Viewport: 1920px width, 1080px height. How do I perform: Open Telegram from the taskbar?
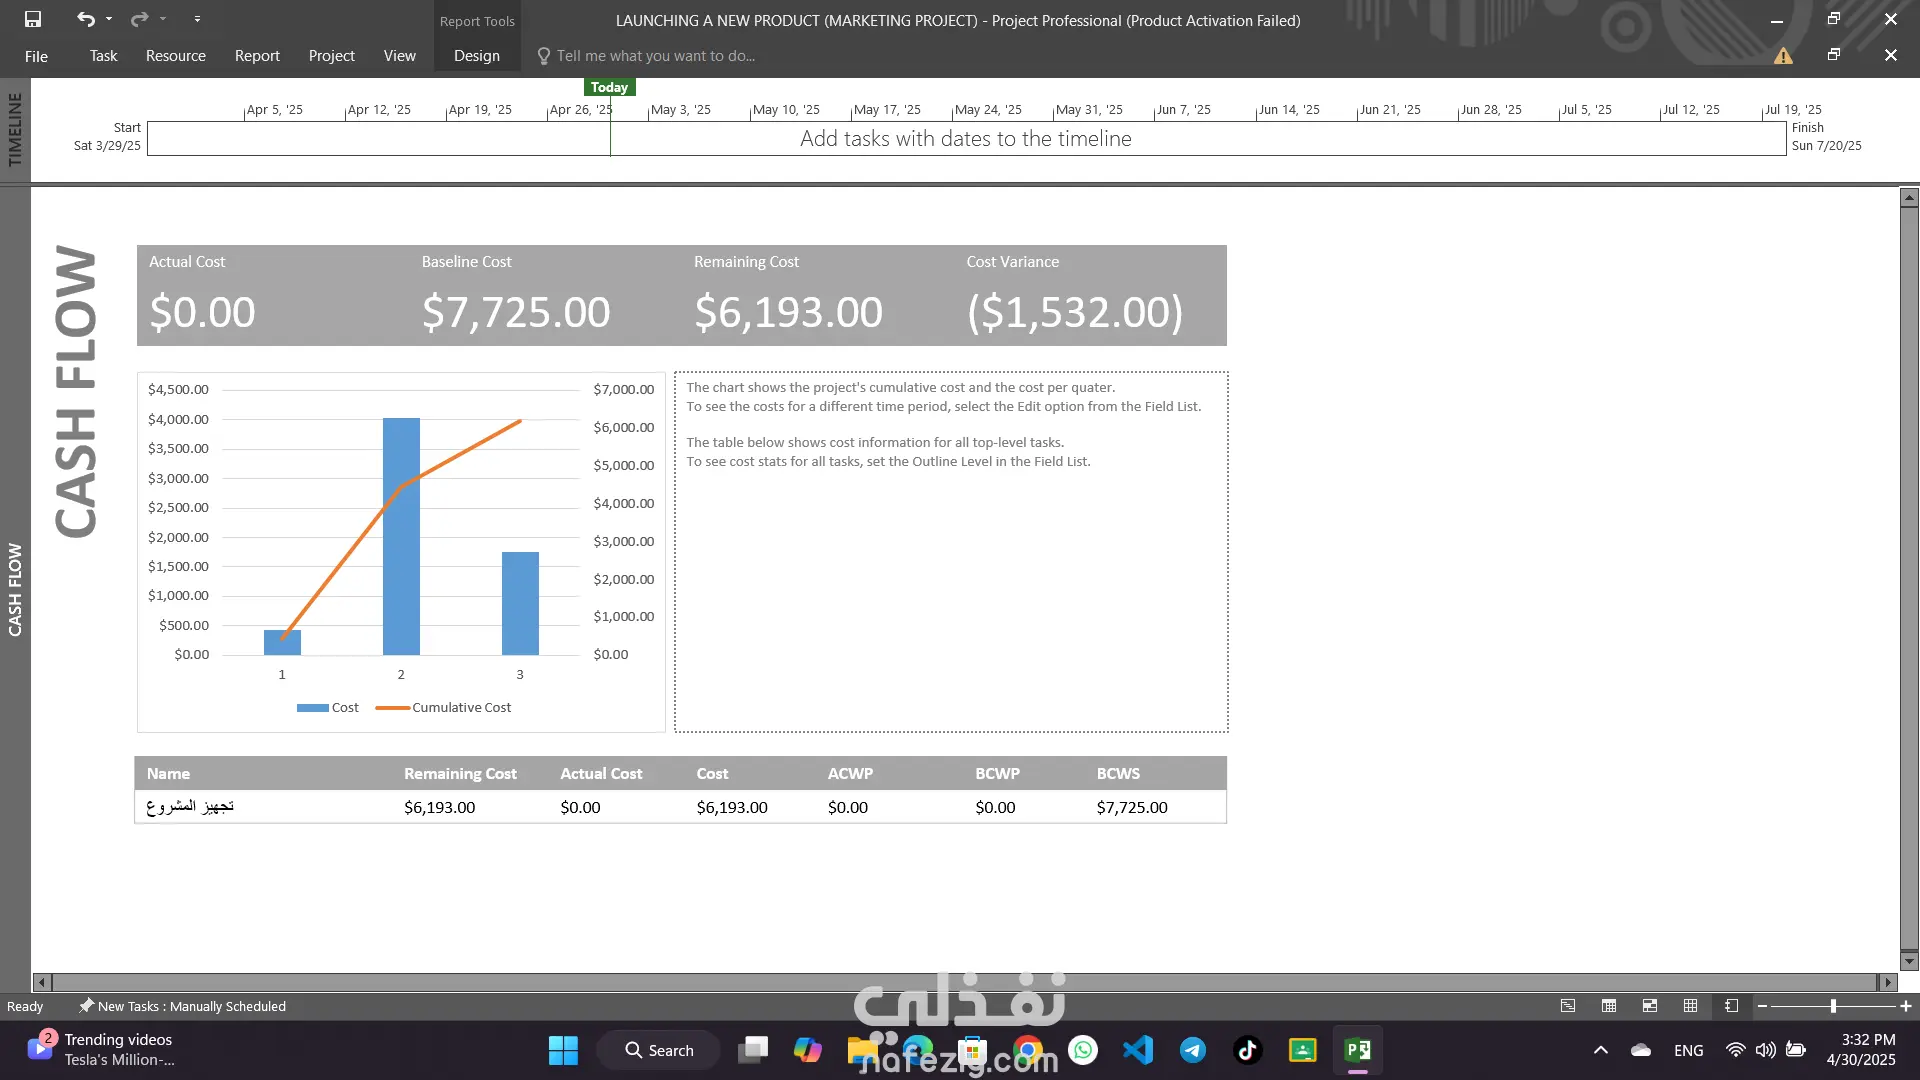coord(1192,1050)
